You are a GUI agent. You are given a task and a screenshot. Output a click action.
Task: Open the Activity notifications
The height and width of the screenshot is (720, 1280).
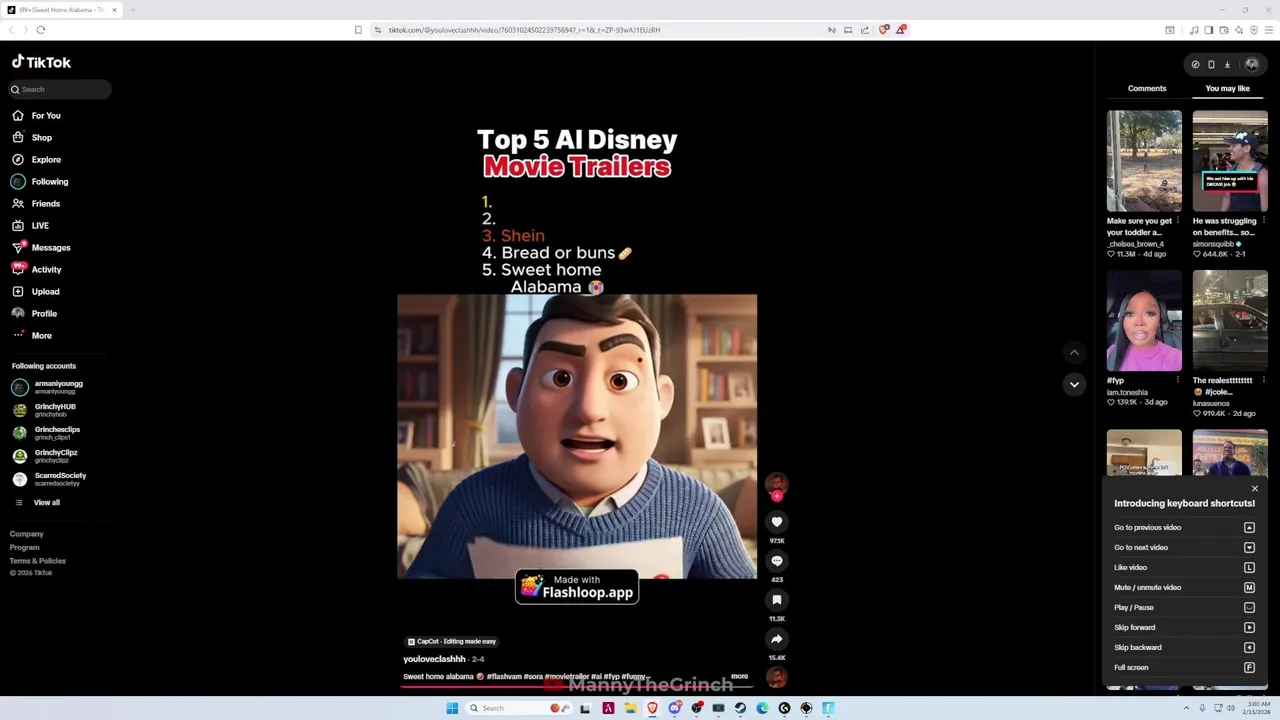(x=37, y=270)
